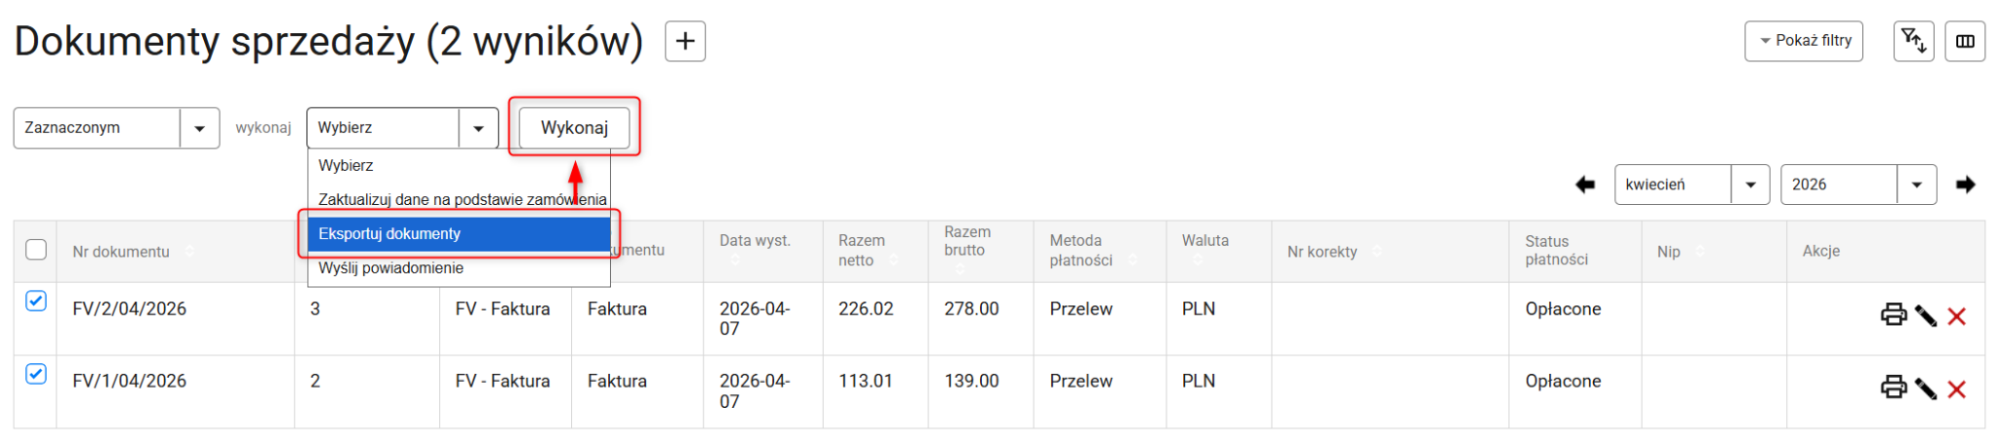This screenshot has width=1999, height=443.
Task: Toggle the select-all header checkbox
Action: click(36, 250)
